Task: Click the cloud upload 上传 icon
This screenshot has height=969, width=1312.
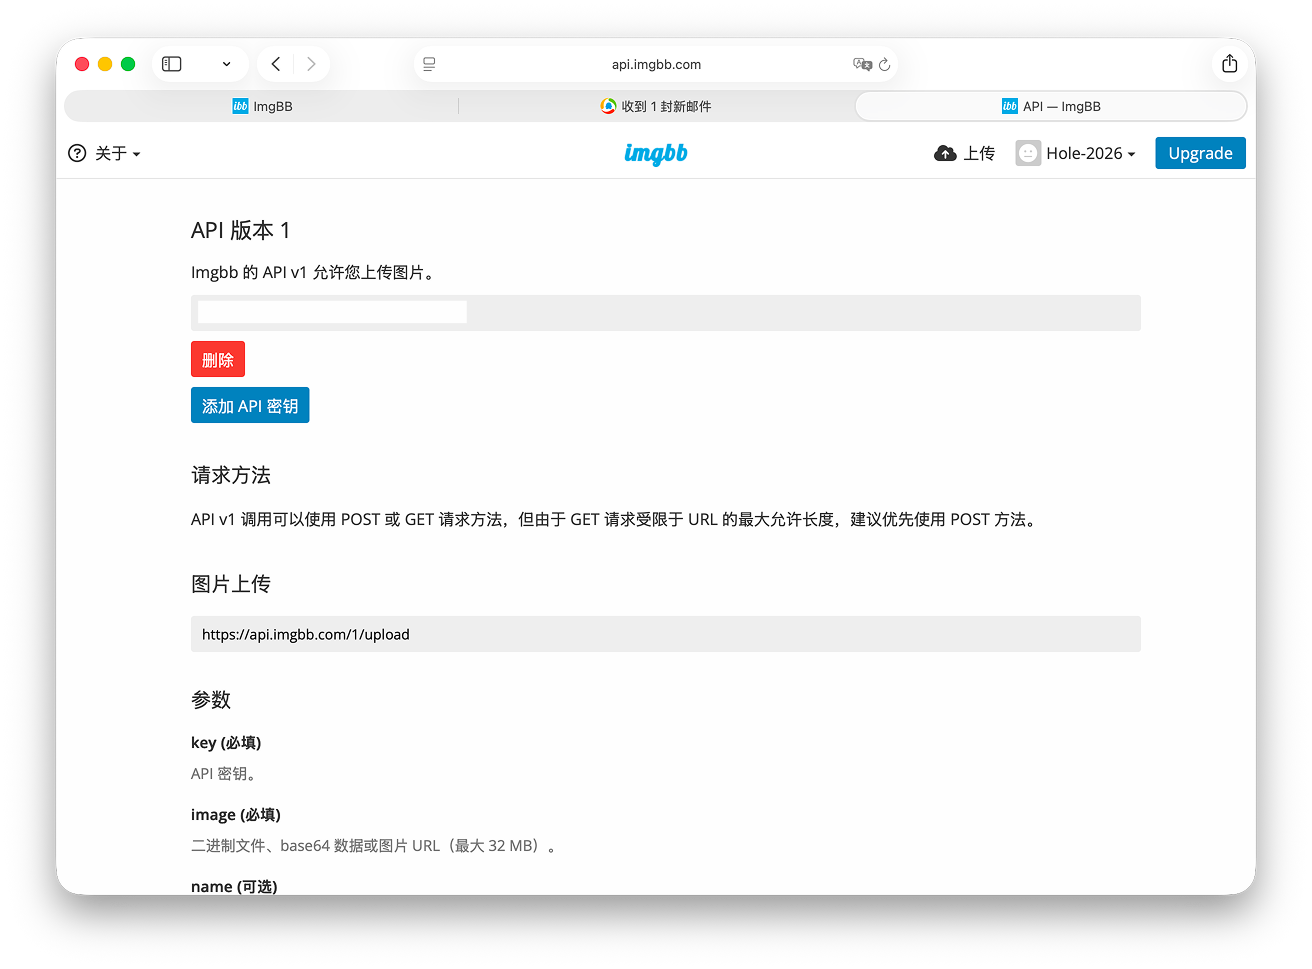Action: click(945, 153)
